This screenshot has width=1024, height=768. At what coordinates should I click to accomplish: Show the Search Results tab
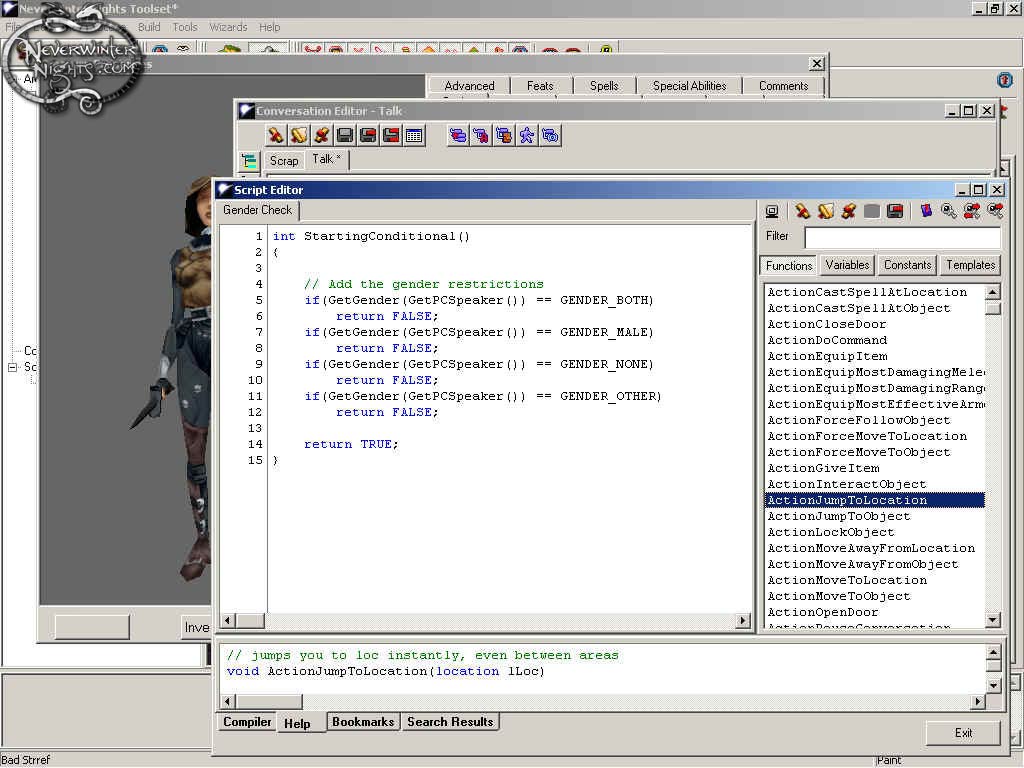[449, 722]
